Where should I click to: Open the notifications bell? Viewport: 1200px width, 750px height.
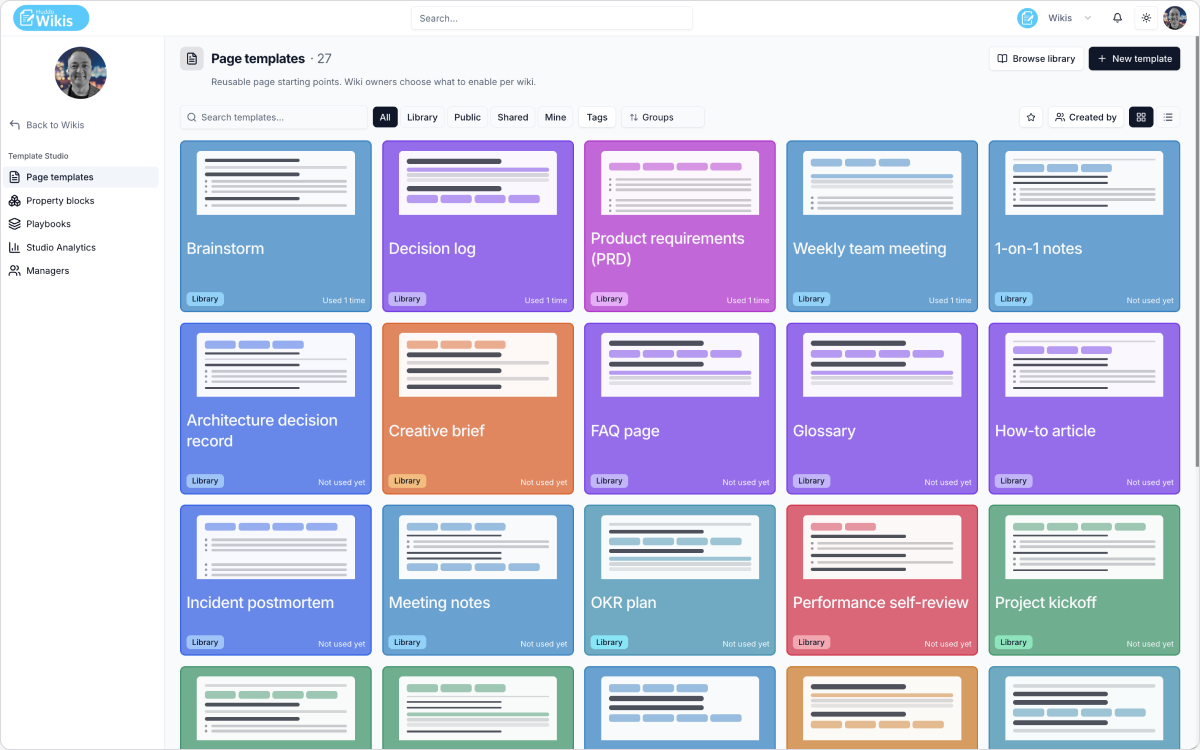[x=1118, y=18]
